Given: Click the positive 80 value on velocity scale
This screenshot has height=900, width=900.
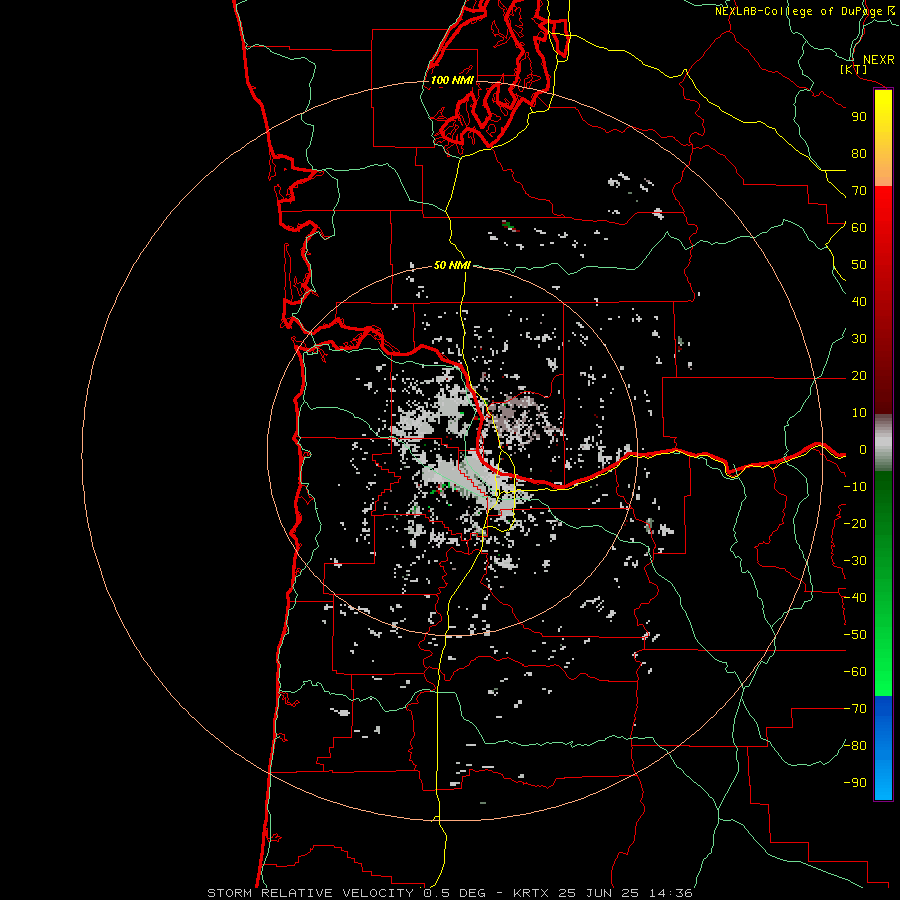Looking at the screenshot, I should click(x=859, y=153).
